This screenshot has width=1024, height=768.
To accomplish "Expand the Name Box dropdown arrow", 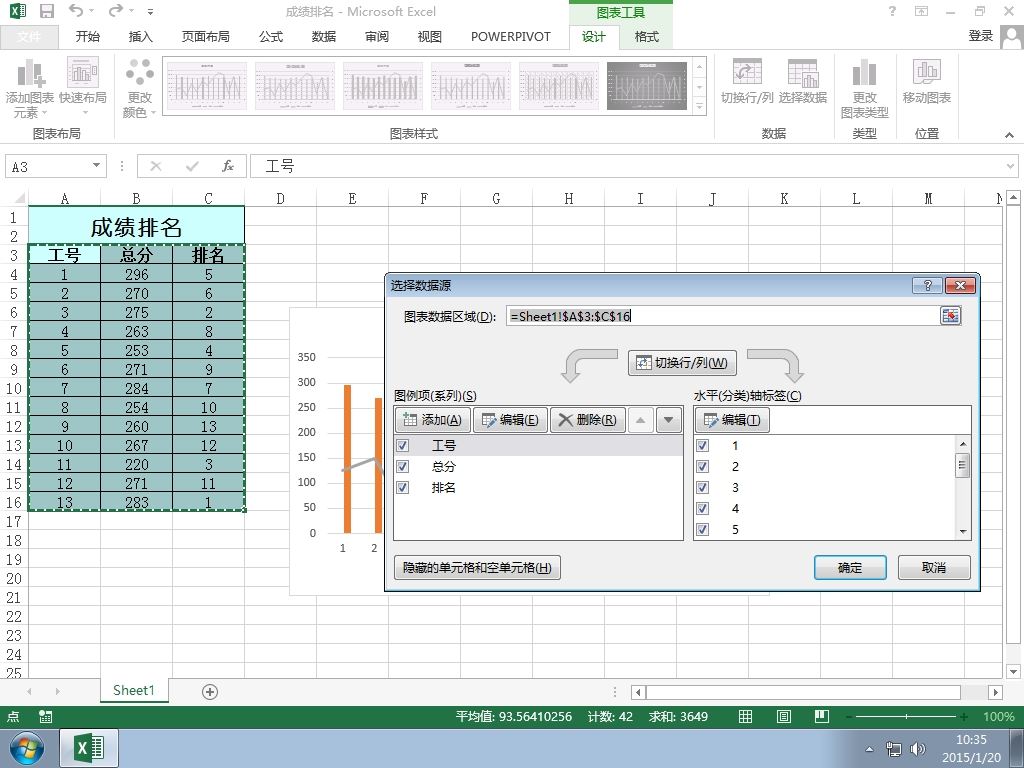I will (96, 166).
